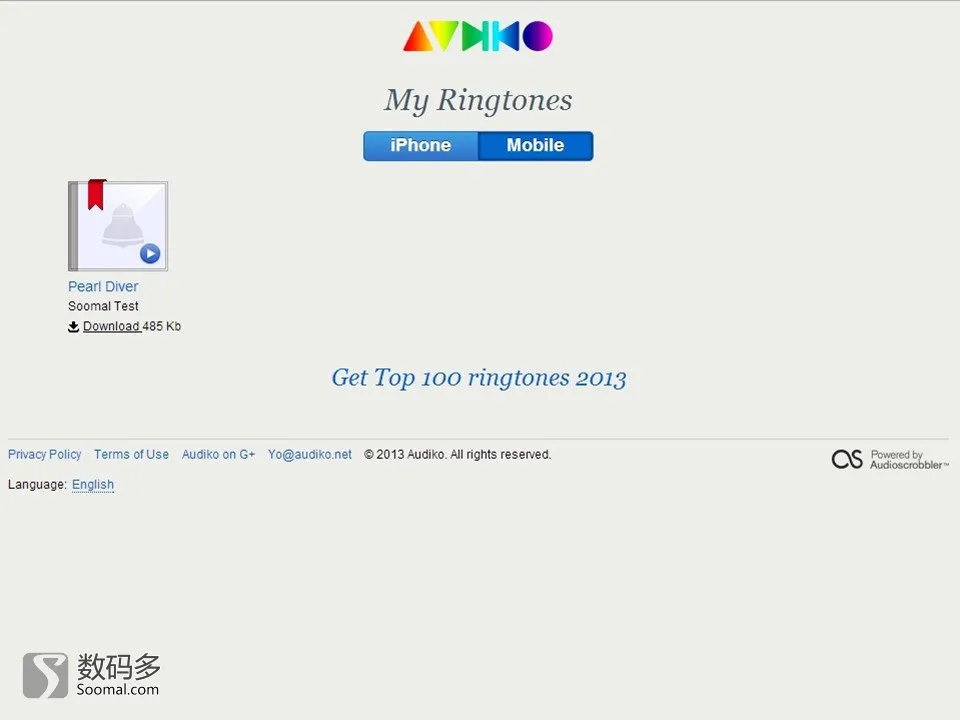Open the Pearl Diver title link

click(103, 287)
